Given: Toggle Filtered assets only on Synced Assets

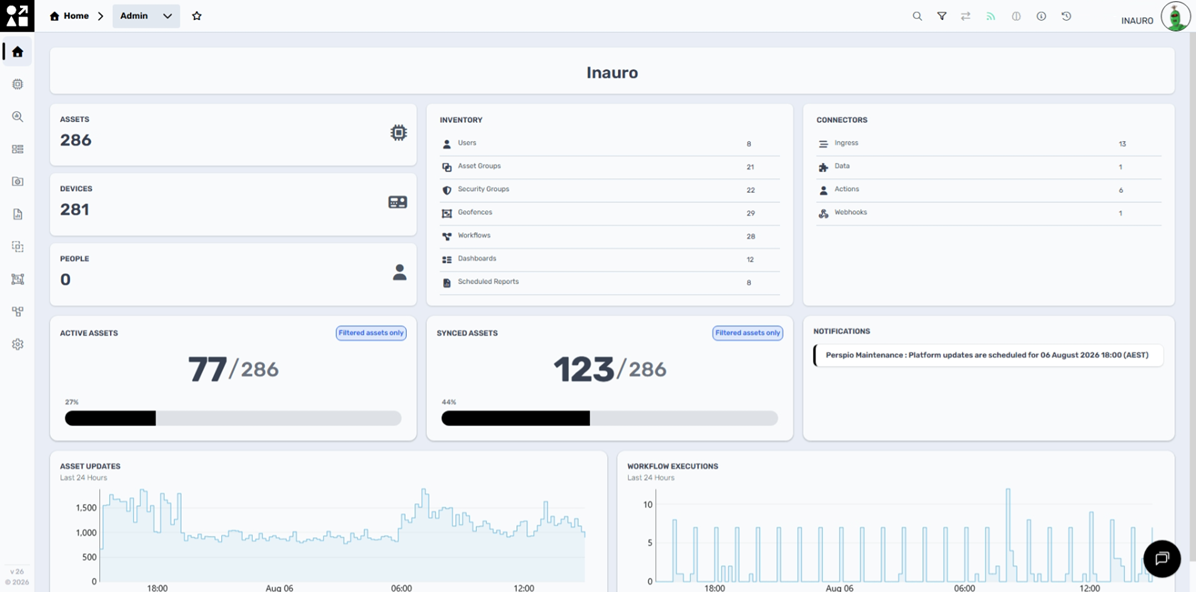Looking at the screenshot, I should [x=748, y=333].
